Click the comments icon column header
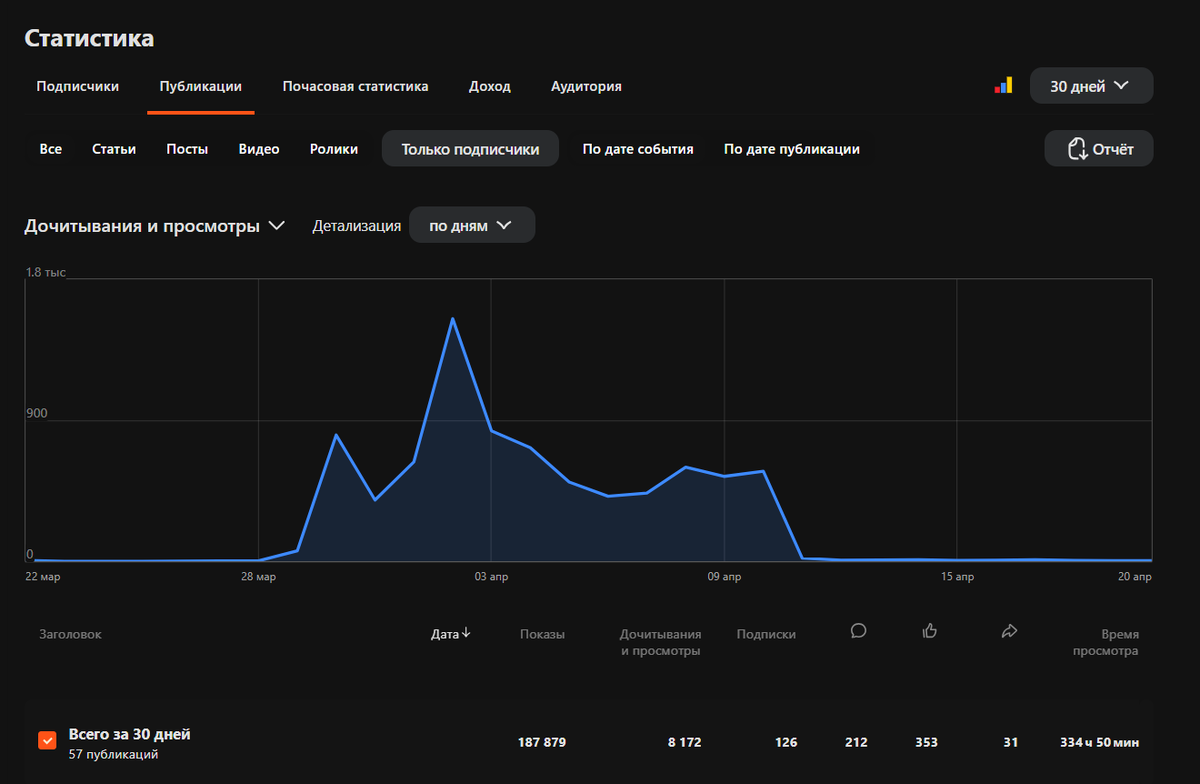The image size is (1200, 784). [858, 631]
